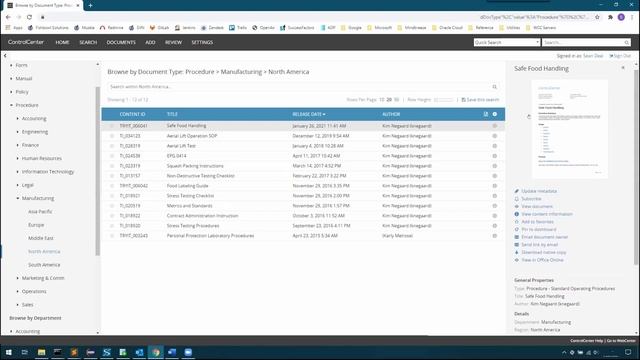Click the envelope icon next to Email document owner

(x=517, y=237)
